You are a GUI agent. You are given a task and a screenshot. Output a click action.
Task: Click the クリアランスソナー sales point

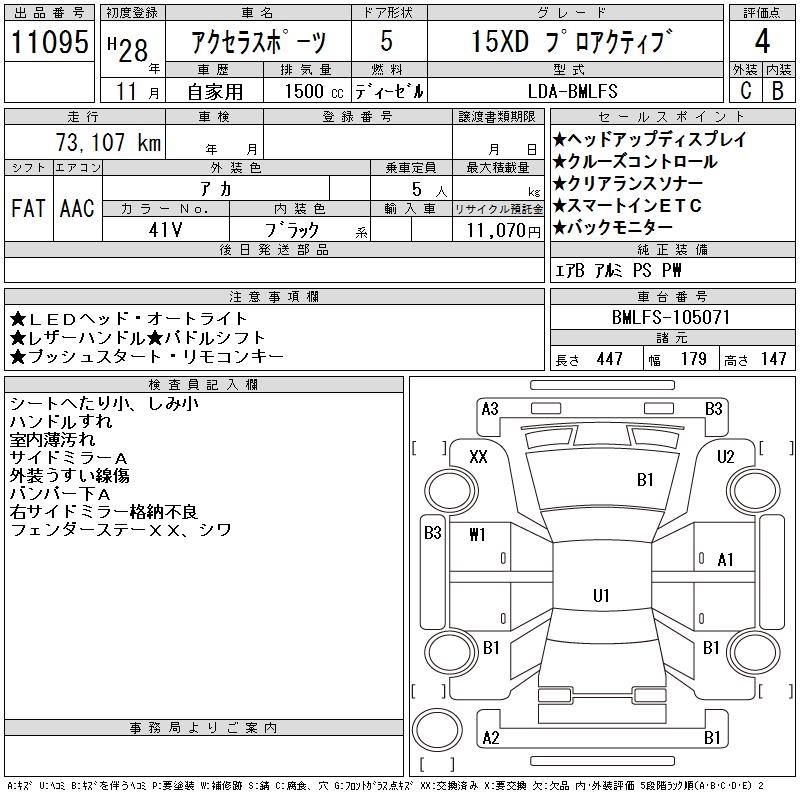(628, 183)
